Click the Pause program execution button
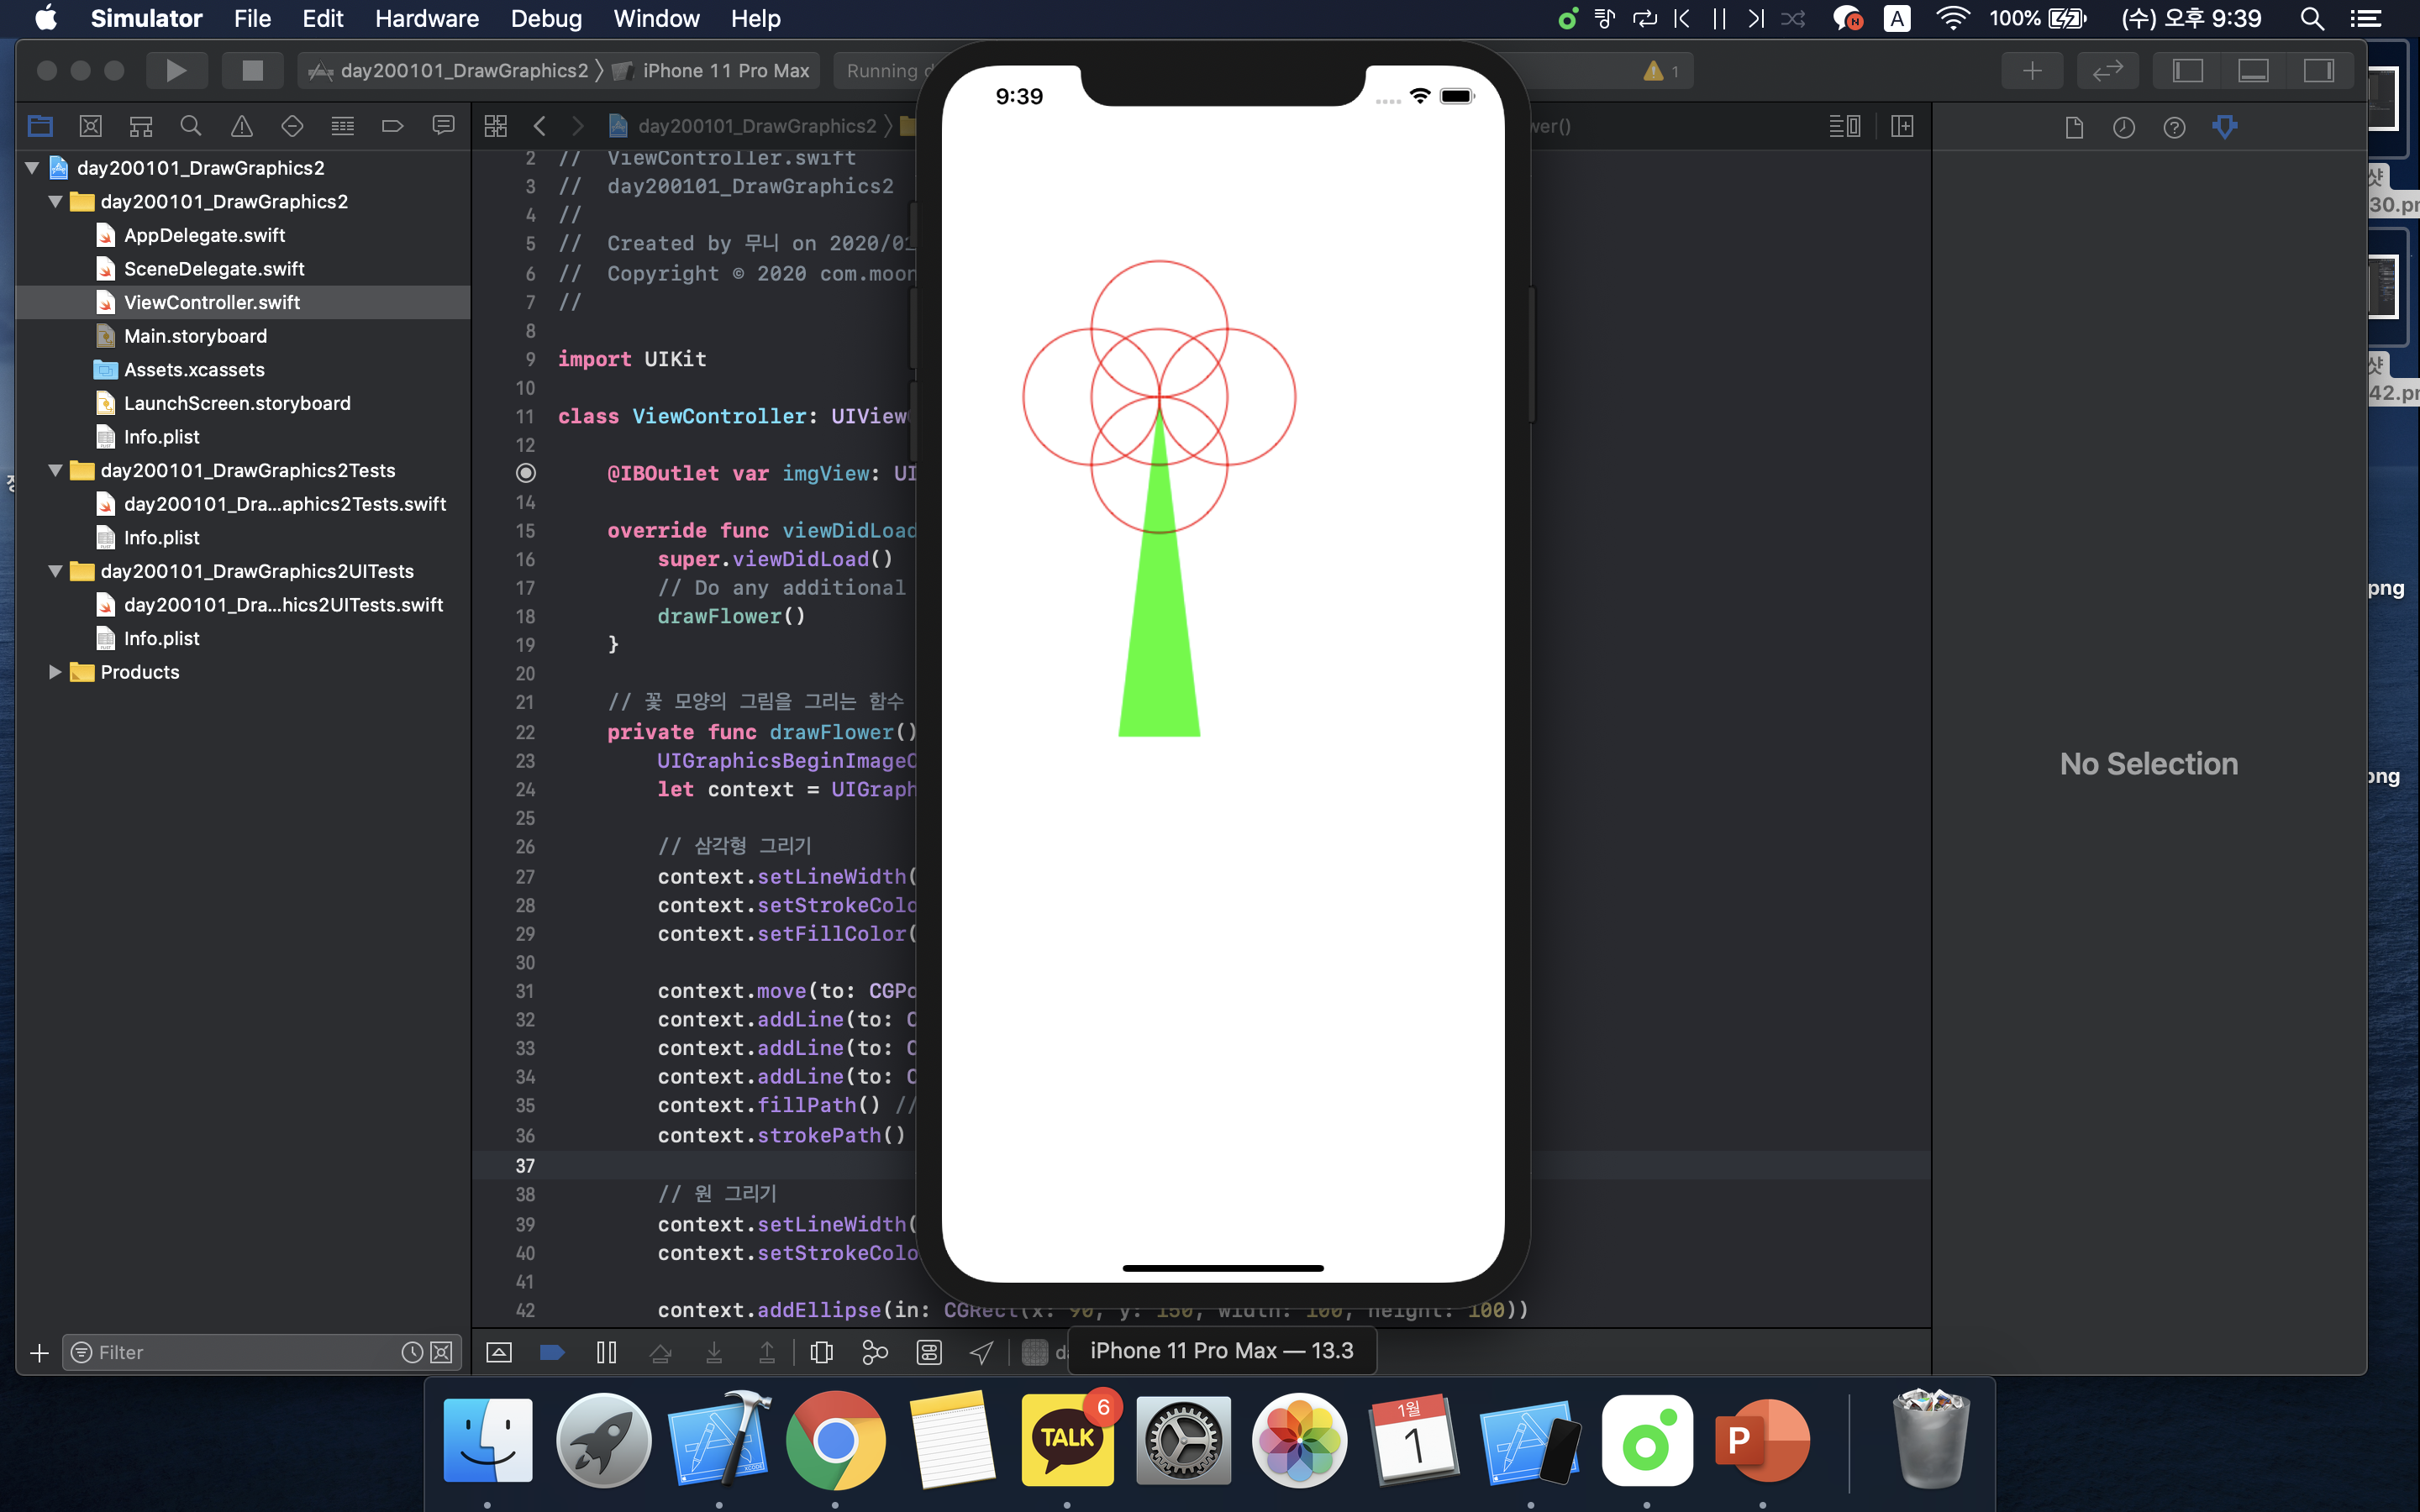The image size is (2420, 1512). [606, 1352]
